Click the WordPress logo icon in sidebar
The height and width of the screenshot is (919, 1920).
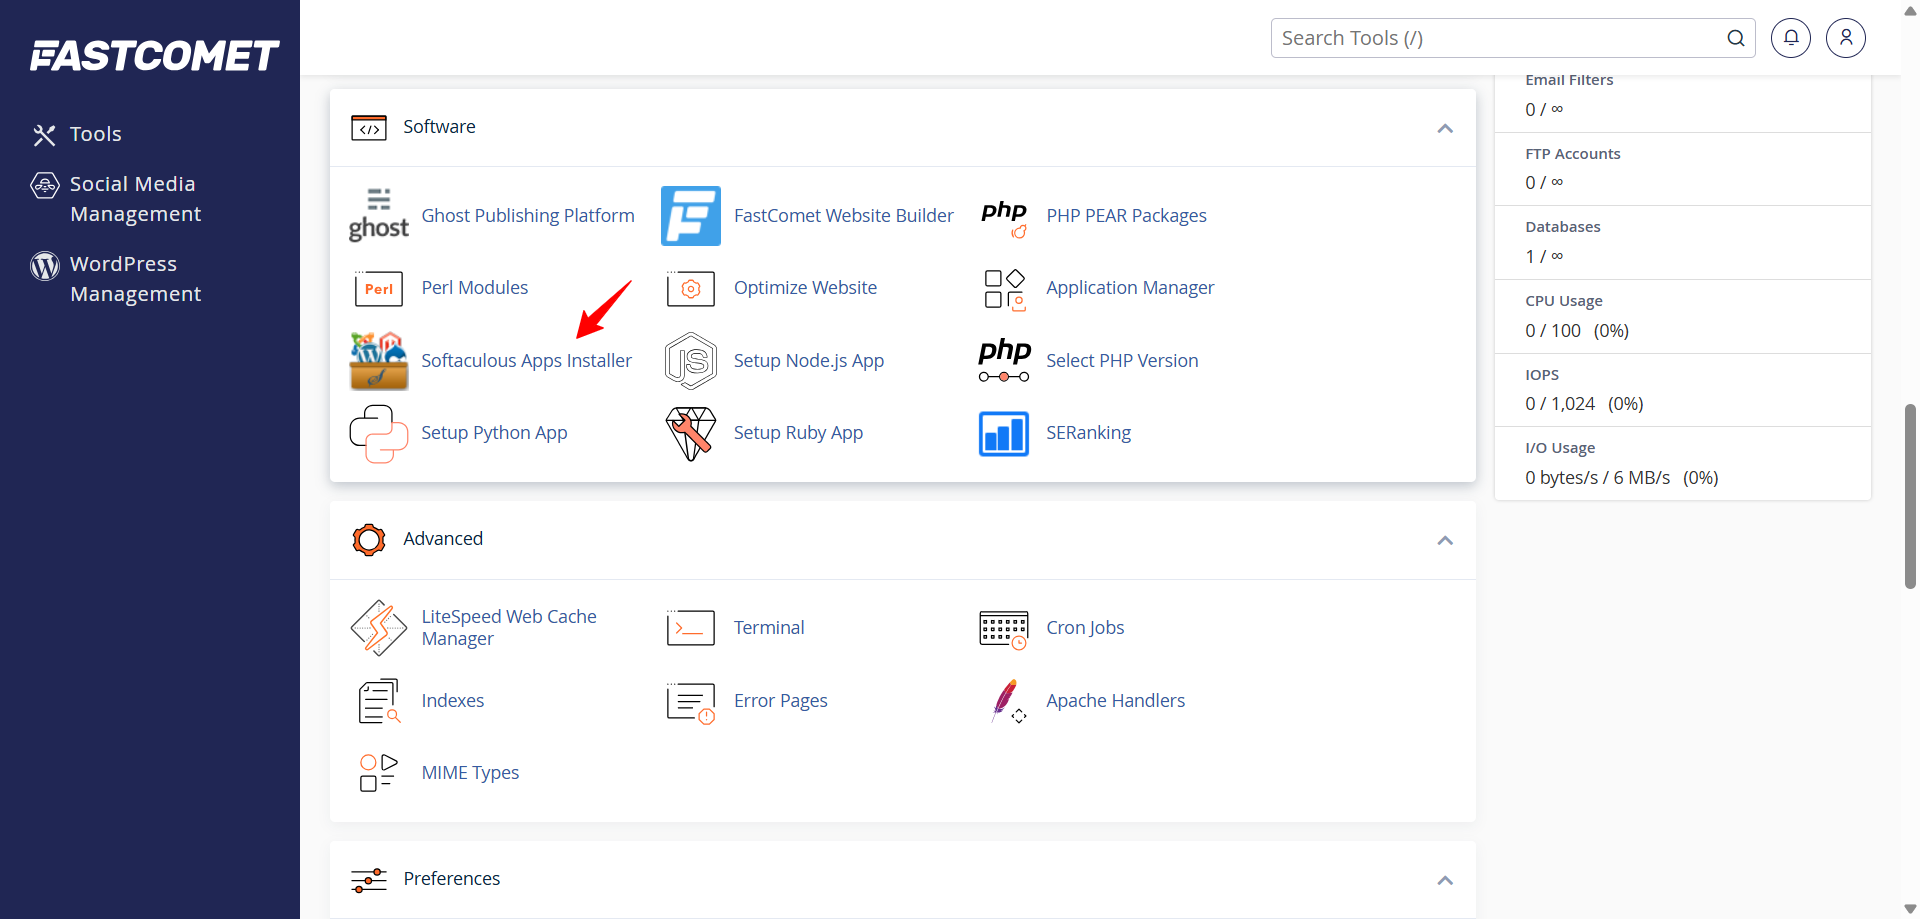(x=45, y=265)
